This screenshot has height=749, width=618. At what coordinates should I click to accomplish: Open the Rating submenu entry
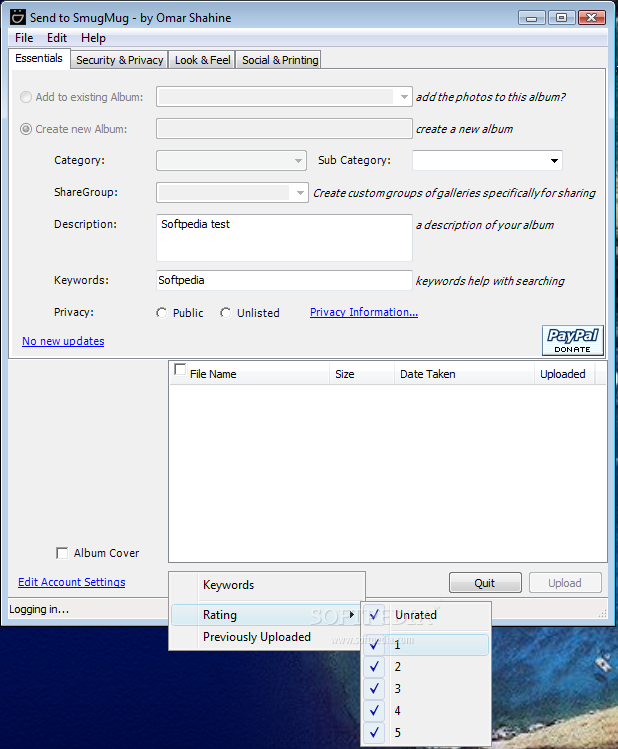coord(267,615)
